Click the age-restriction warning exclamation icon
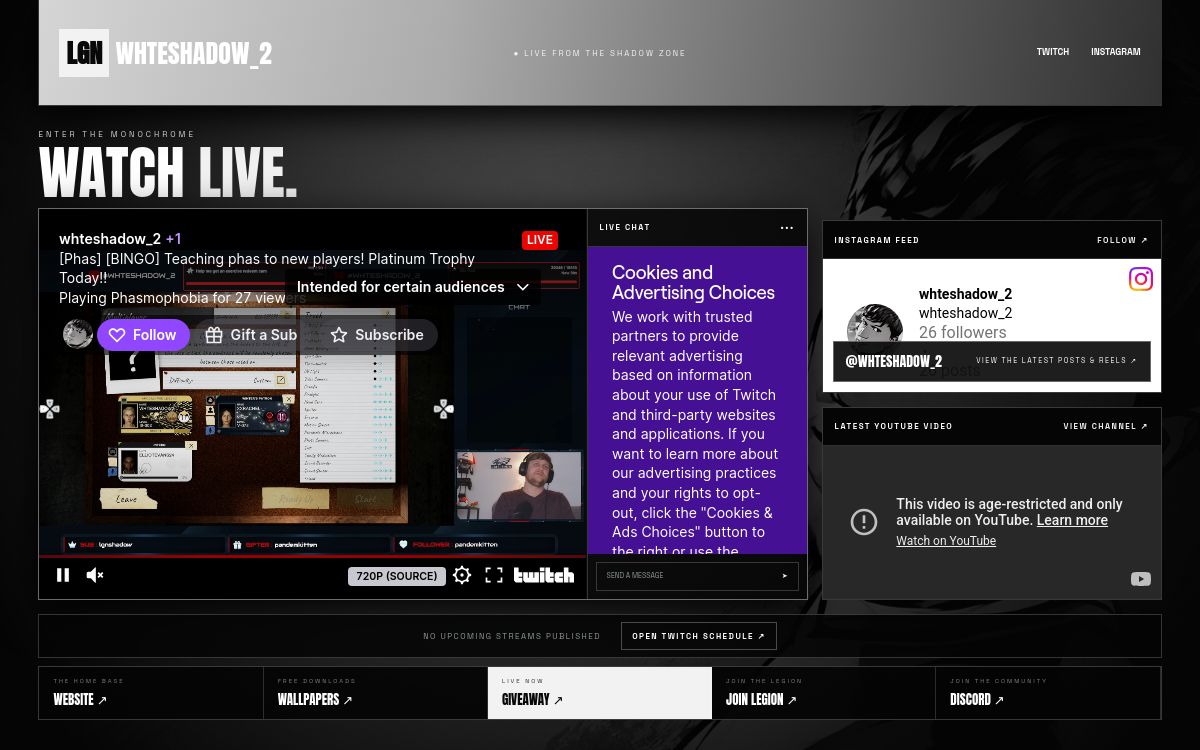 (864, 521)
